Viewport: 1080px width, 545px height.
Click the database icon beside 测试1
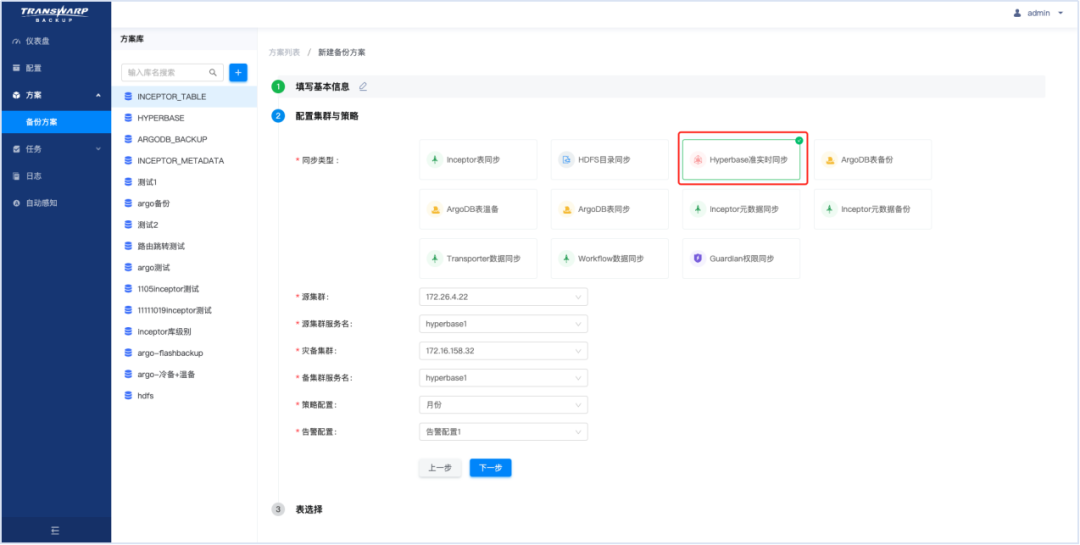tap(128, 182)
